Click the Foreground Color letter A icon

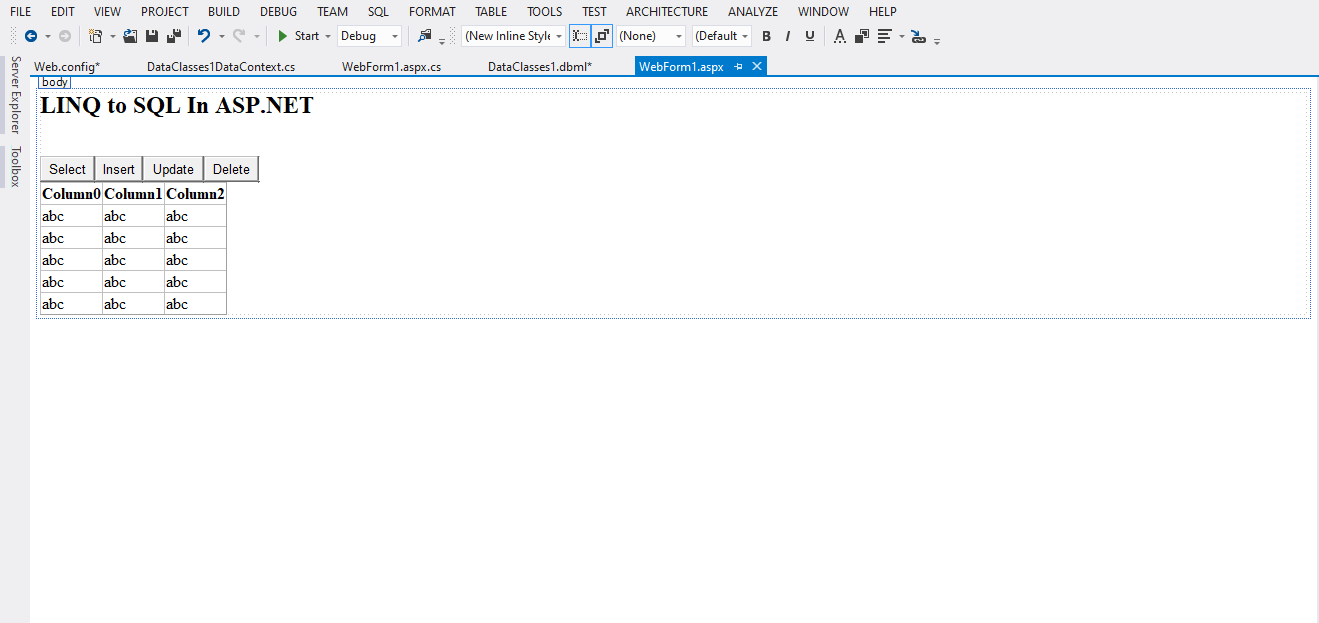click(840, 36)
